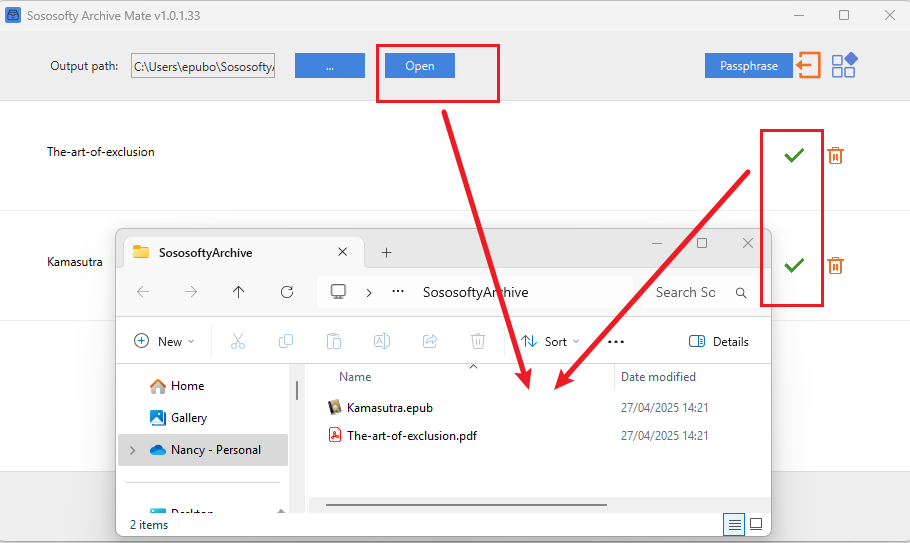
Task: Toggle the Details pane
Action: (719, 341)
